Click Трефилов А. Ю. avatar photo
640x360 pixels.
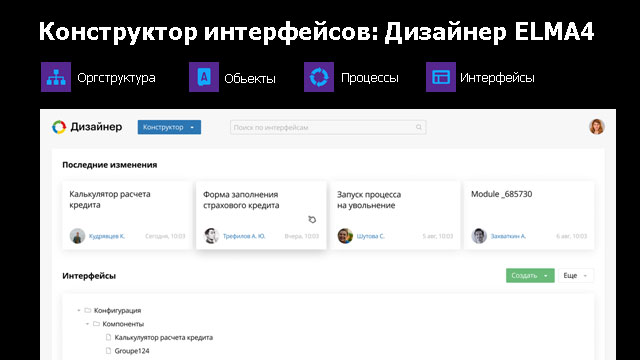(211, 236)
